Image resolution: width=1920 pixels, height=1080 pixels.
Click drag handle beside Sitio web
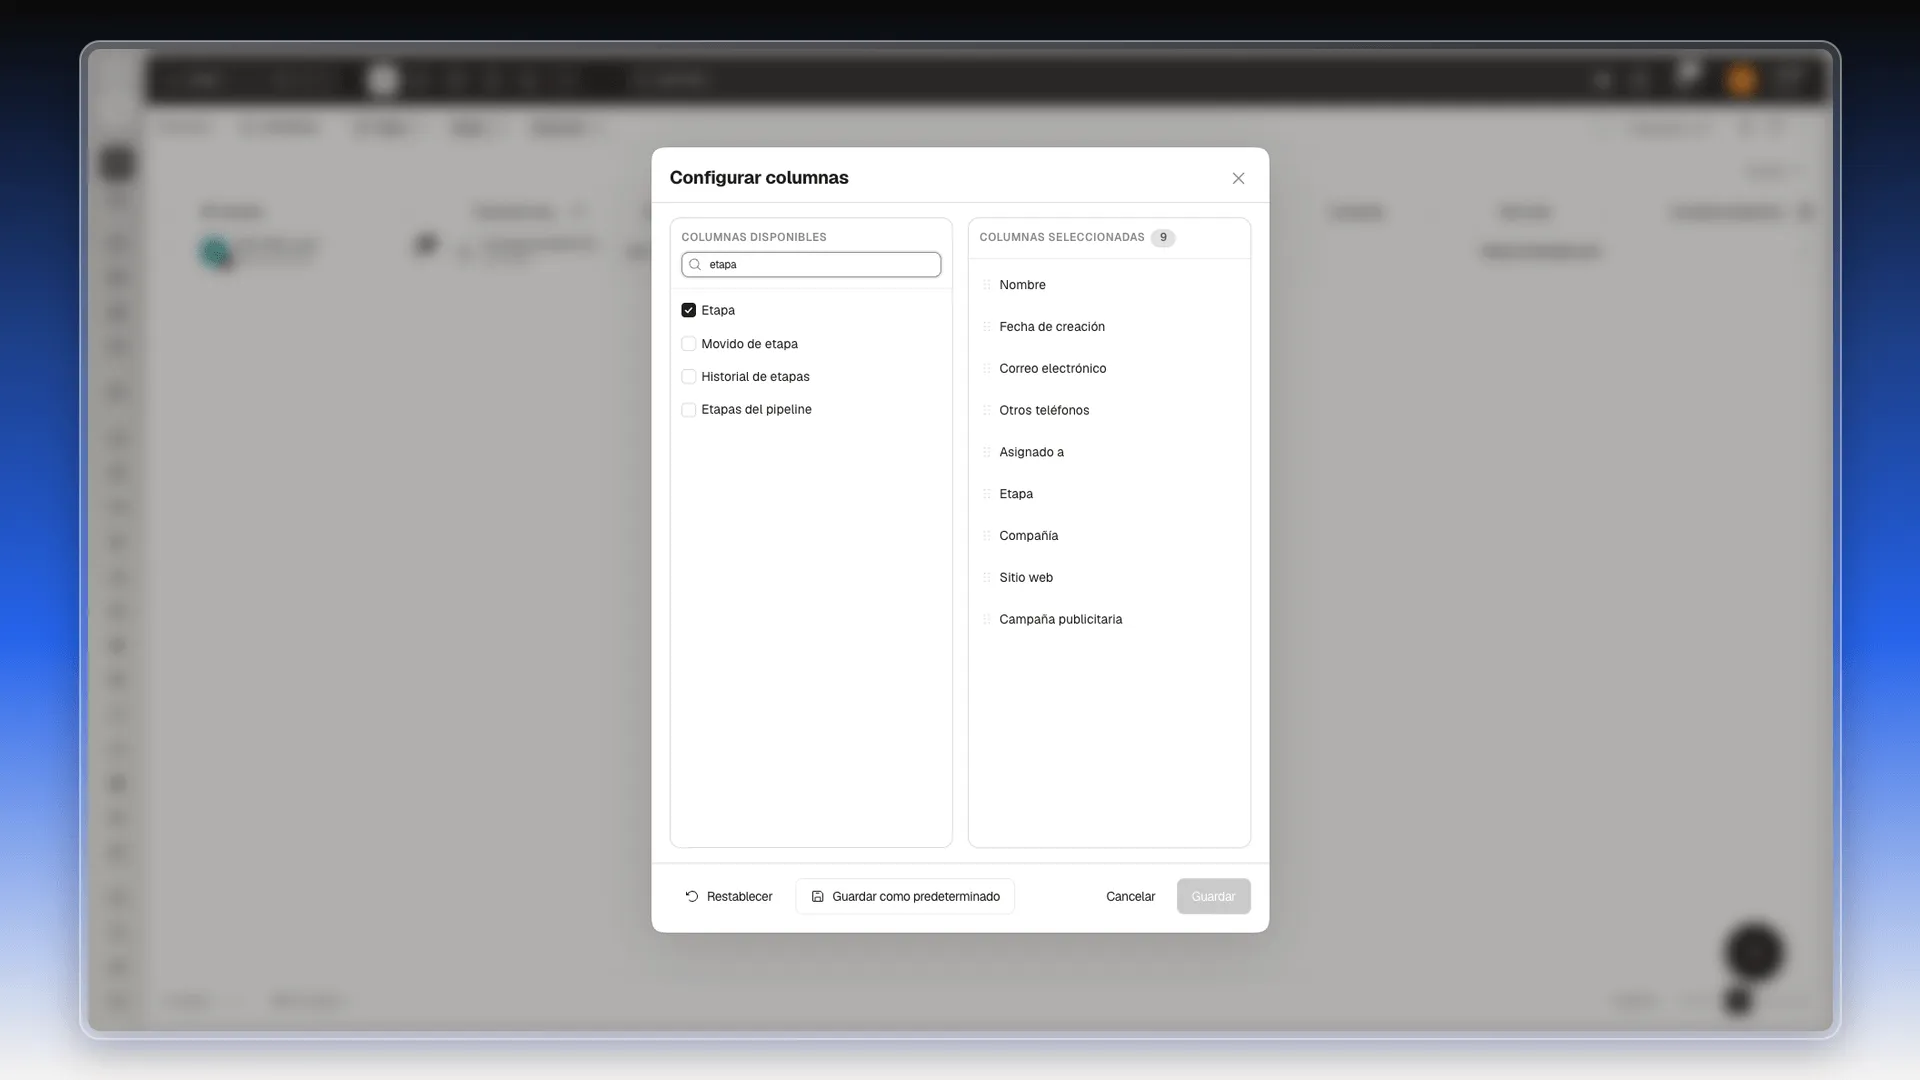pos(987,578)
